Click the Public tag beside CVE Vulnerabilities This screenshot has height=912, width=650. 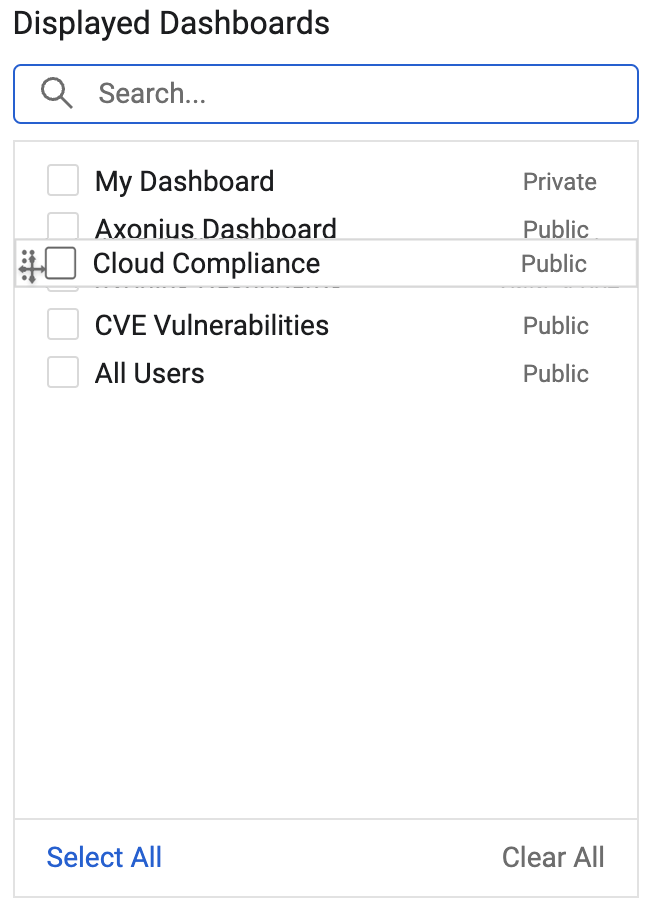click(556, 325)
